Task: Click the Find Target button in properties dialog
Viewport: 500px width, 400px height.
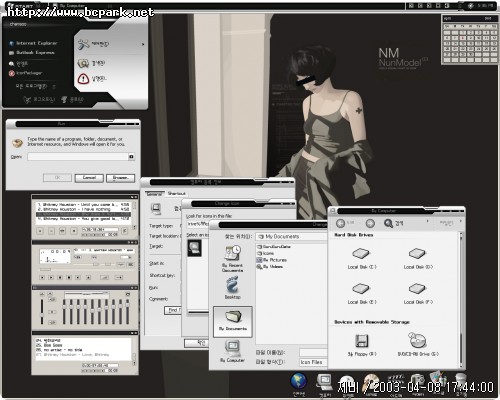Action: (173, 310)
